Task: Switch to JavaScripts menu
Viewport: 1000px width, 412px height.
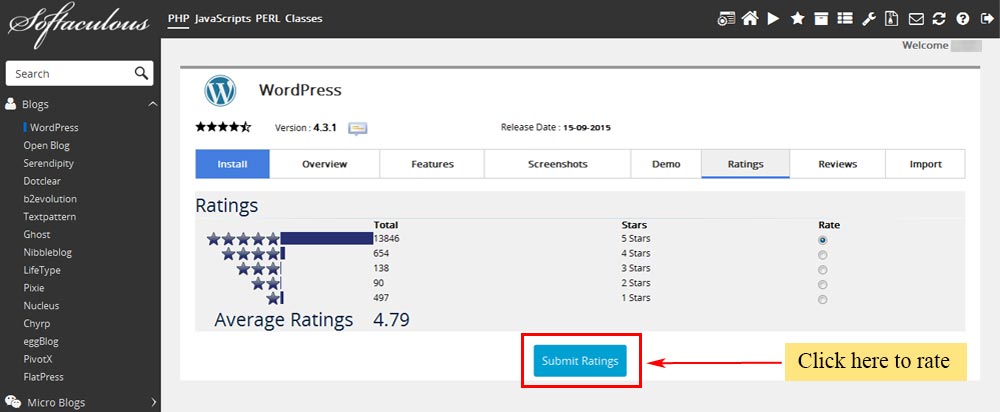Action: point(223,18)
